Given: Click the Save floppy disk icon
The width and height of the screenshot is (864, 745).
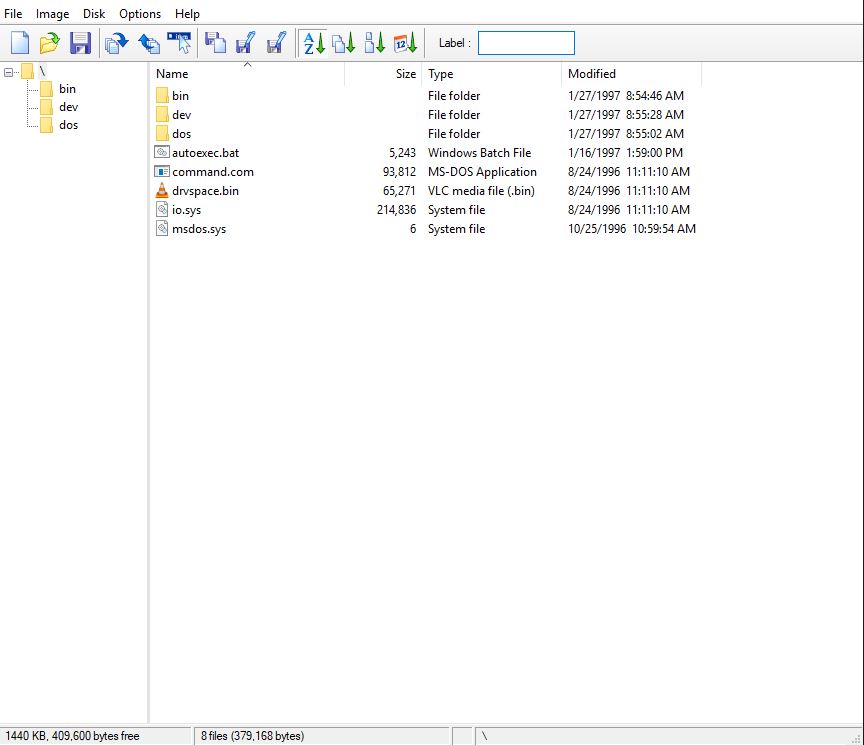Looking at the screenshot, I should [x=80, y=43].
